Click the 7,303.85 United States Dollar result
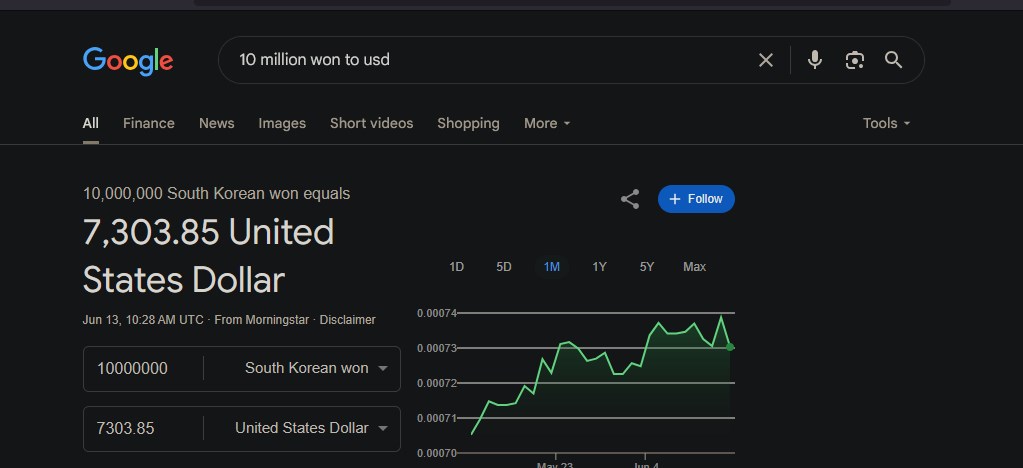The height and width of the screenshot is (468, 1023). point(208,256)
